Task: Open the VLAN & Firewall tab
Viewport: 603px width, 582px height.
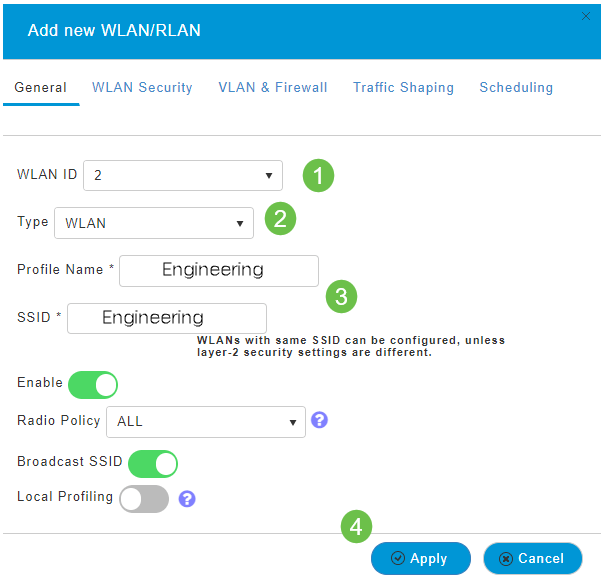Action: click(x=273, y=88)
